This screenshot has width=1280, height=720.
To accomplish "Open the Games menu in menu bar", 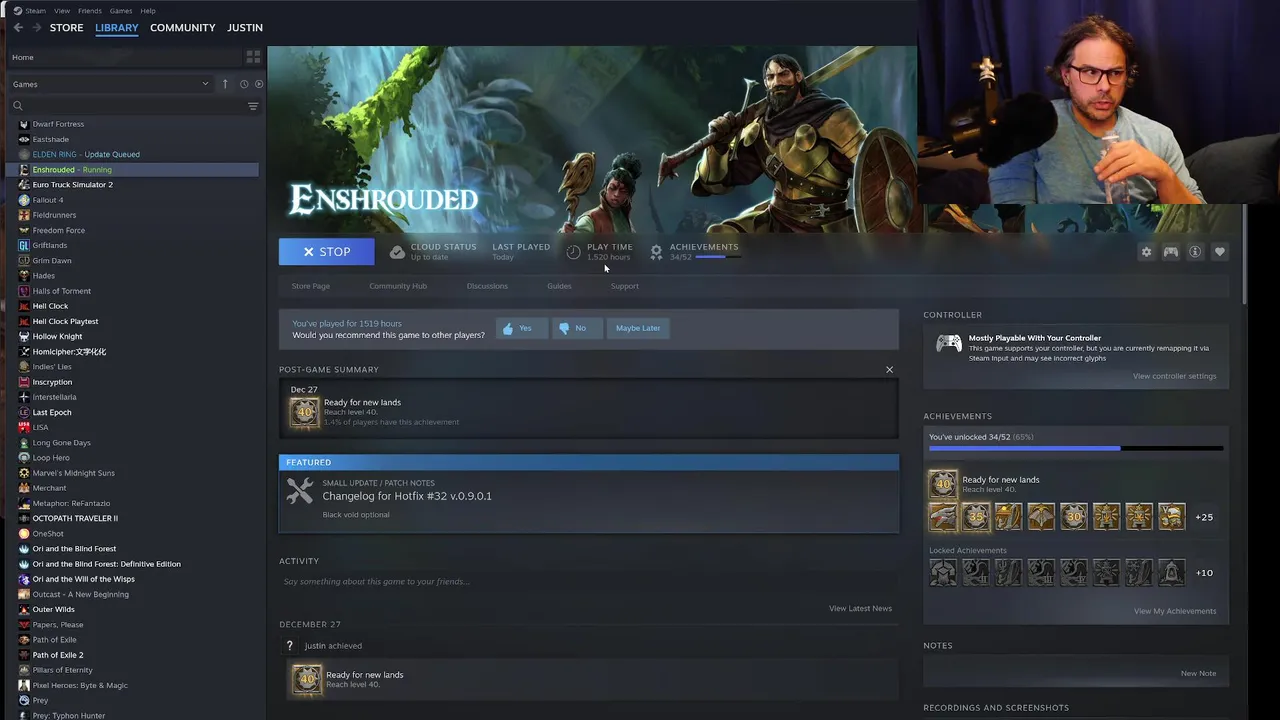I will [x=121, y=10].
